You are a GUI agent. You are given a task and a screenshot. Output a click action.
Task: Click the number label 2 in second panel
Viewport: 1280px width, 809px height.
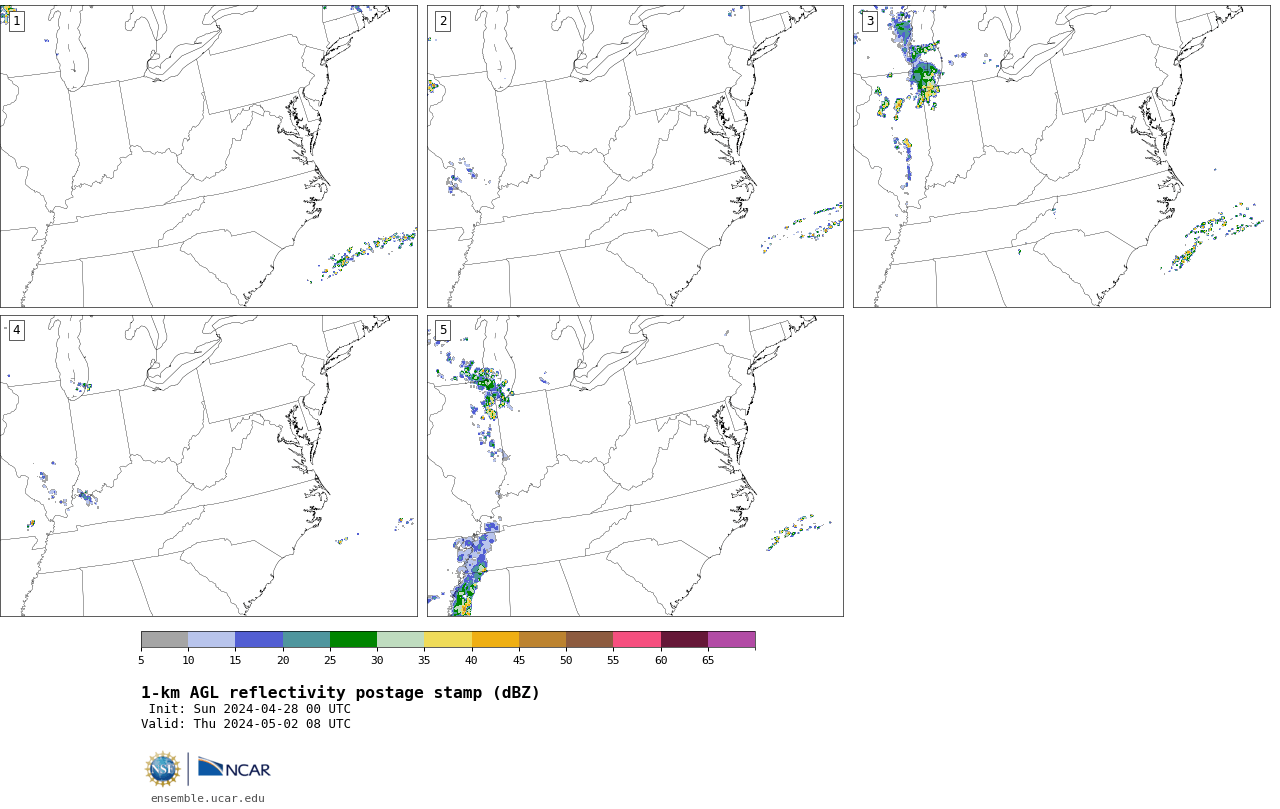click(x=443, y=21)
